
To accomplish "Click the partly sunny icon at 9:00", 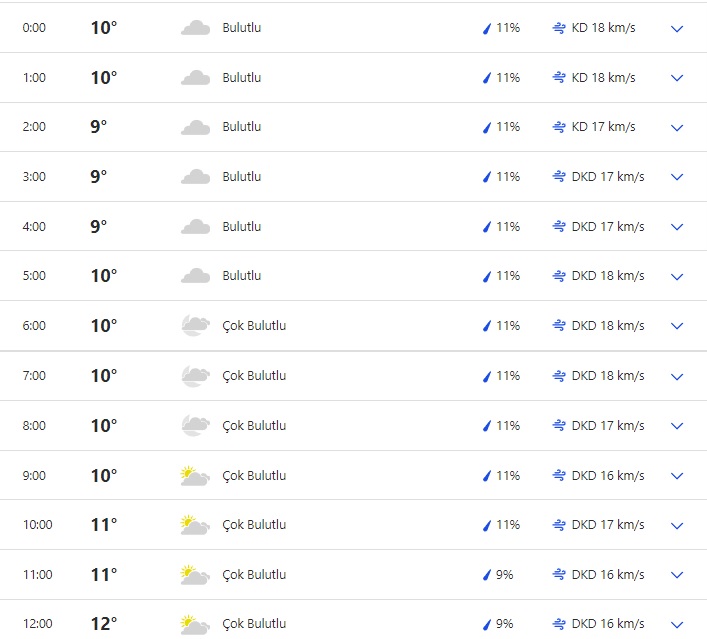I will click(195, 476).
